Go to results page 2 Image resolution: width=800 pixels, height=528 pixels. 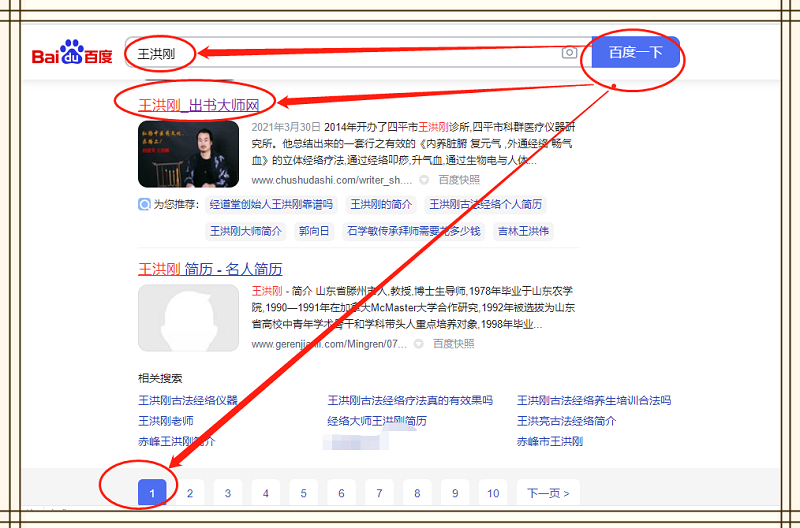click(x=189, y=493)
